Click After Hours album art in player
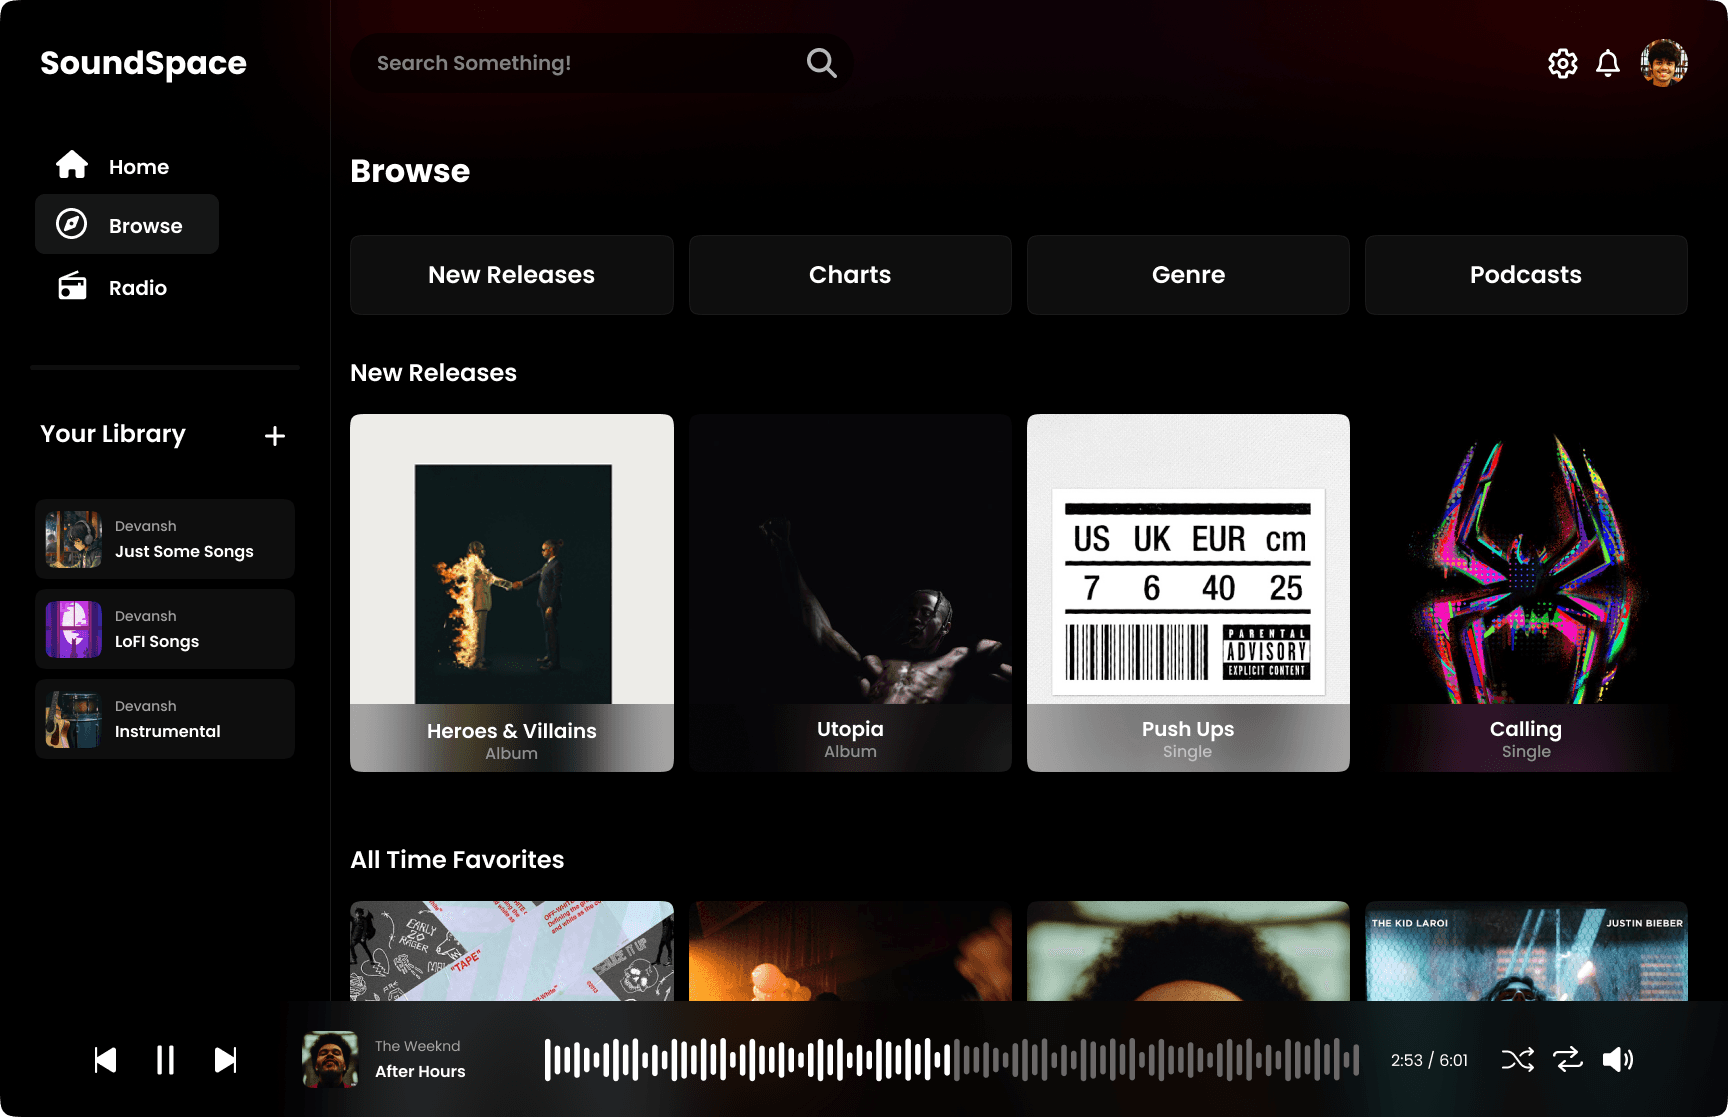Image resolution: width=1728 pixels, height=1117 pixels. (x=330, y=1059)
